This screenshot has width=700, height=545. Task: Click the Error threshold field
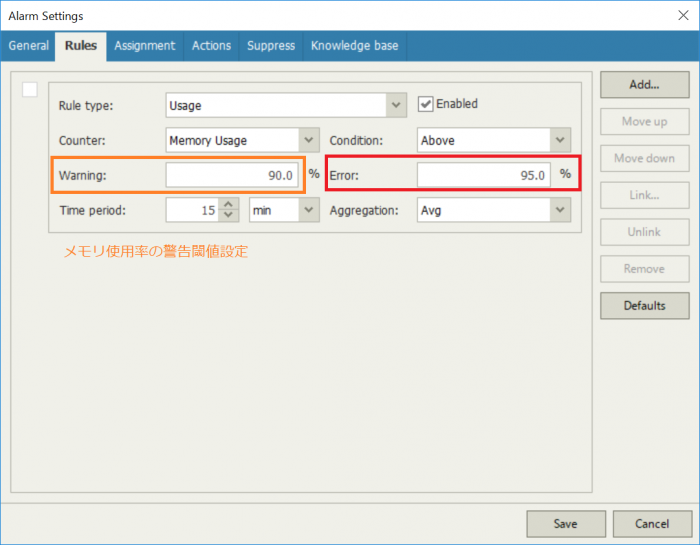click(x=483, y=175)
